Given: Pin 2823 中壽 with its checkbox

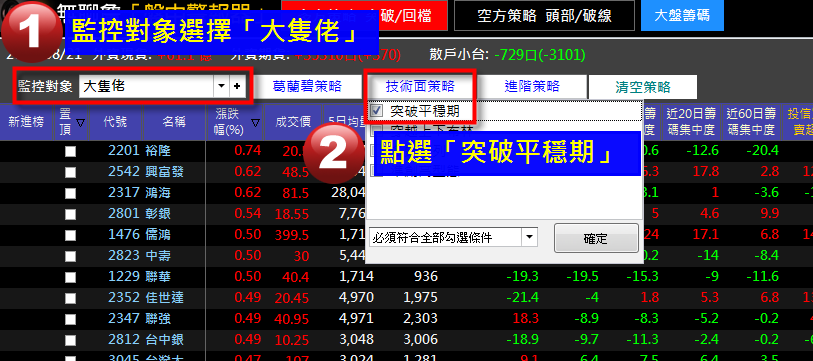Looking at the screenshot, I should tap(71, 256).
